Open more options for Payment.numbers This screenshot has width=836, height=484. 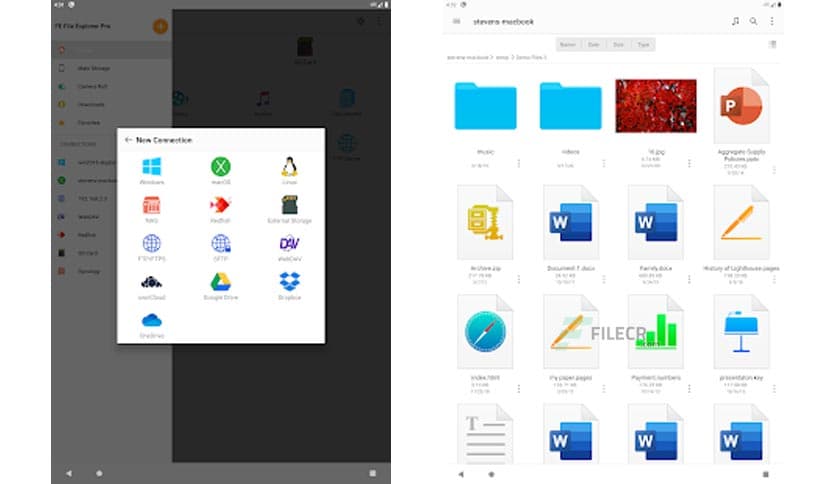coord(689,389)
